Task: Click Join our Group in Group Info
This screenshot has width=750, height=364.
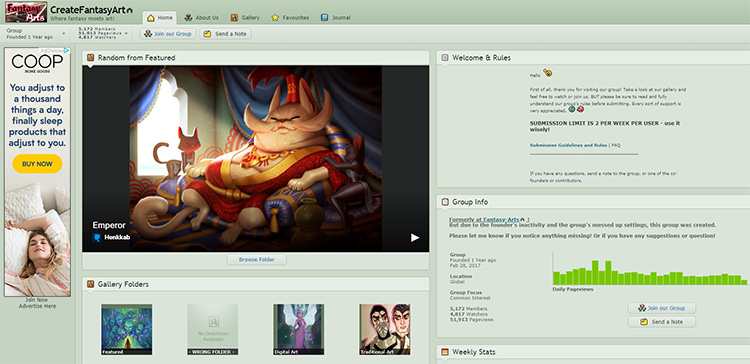Action: click(662, 308)
